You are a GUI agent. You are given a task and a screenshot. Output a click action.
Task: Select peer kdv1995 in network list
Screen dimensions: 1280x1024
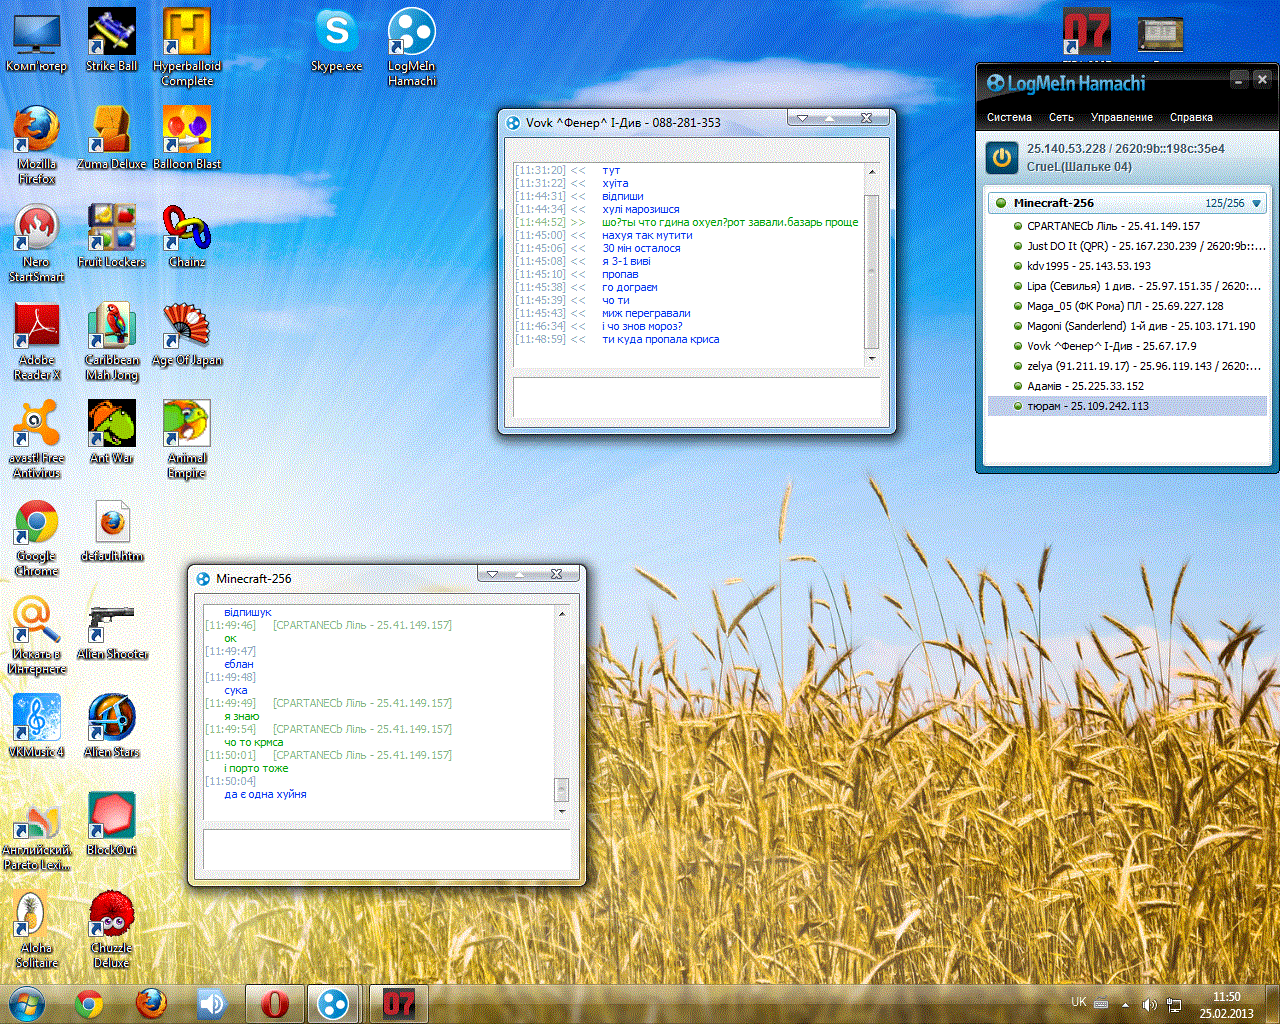(1127, 266)
